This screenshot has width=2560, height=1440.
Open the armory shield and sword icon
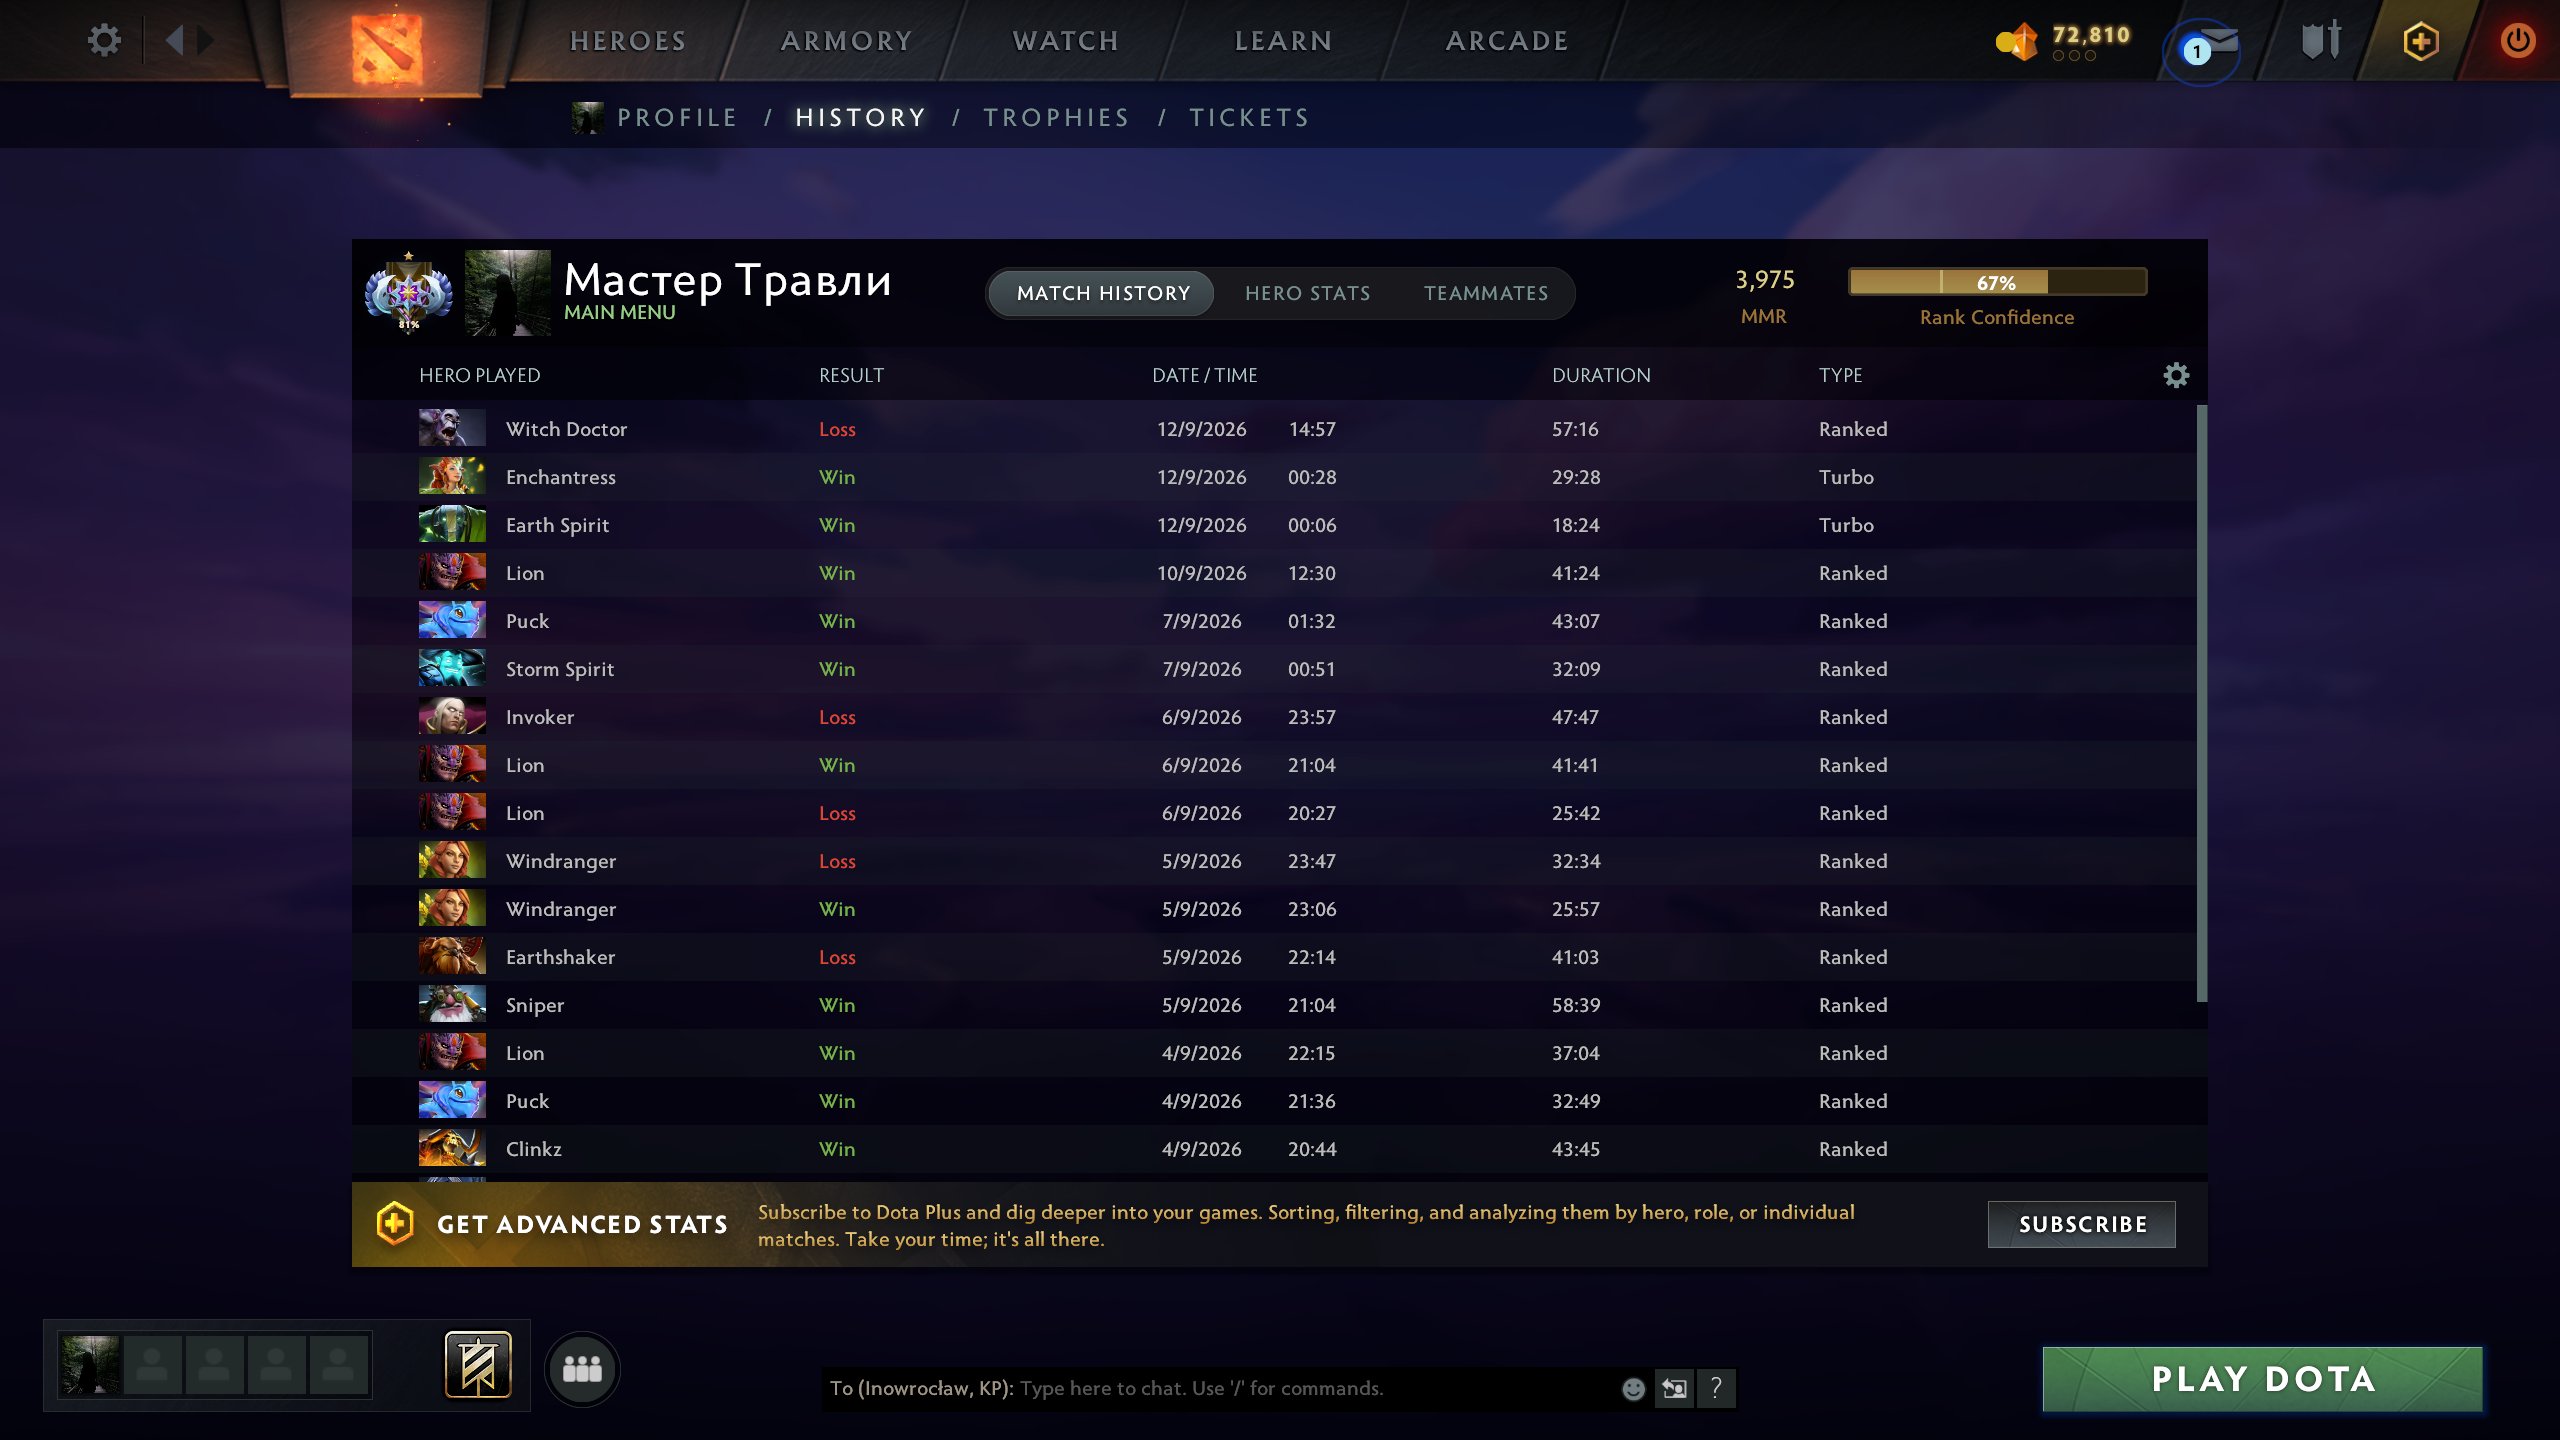(2321, 41)
